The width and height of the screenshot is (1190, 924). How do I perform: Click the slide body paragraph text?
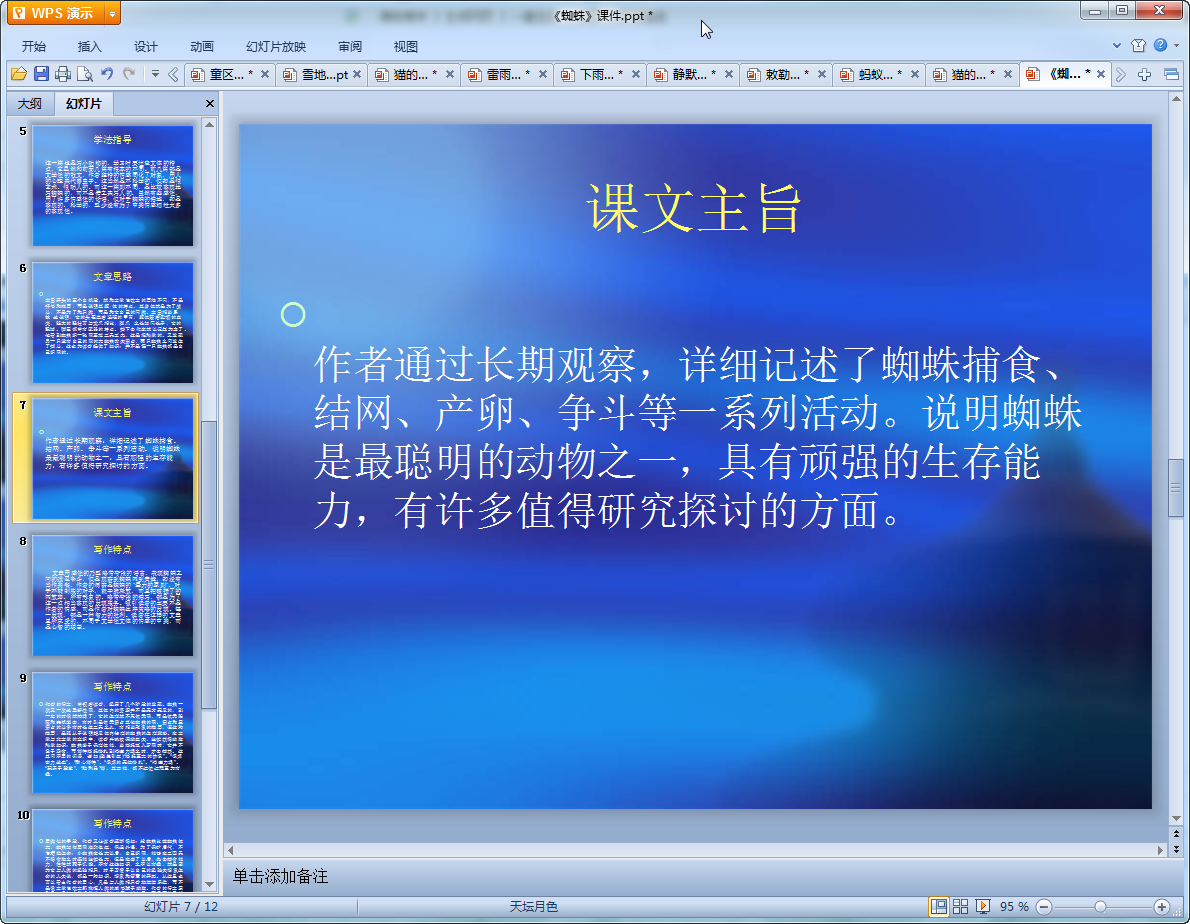click(x=697, y=437)
